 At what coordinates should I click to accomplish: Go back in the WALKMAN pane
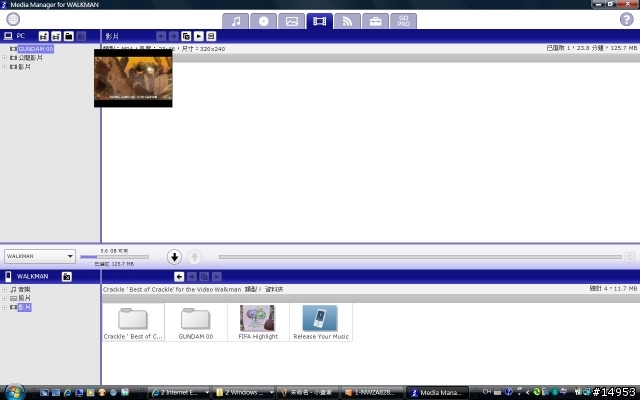(x=179, y=277)
